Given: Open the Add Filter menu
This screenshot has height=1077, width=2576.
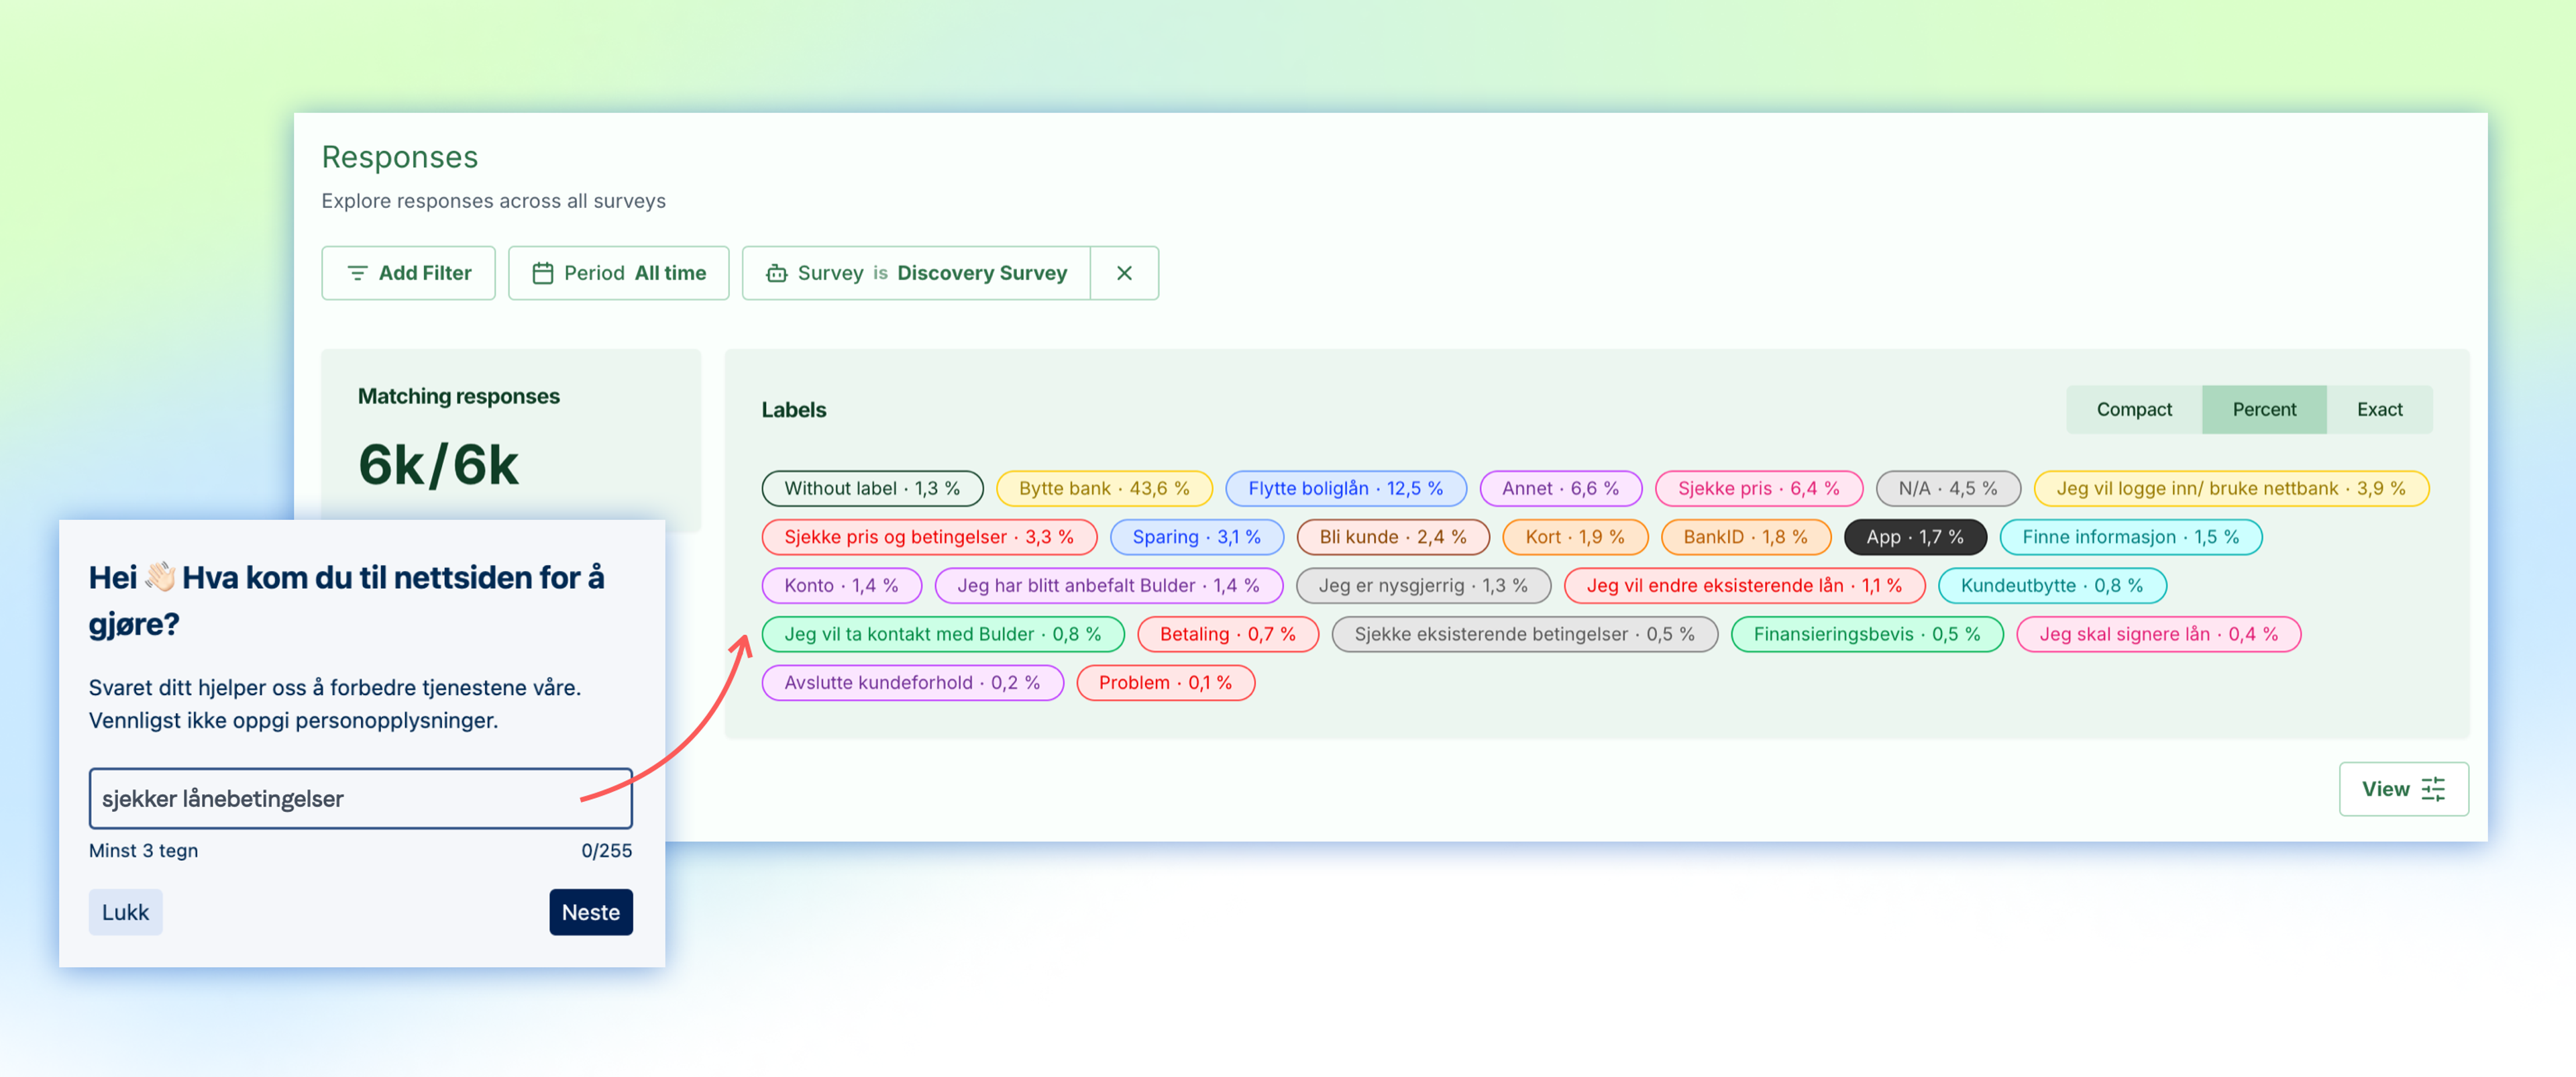Looking at the screenshot, I should pyautogui.click(x=408, y=273).
